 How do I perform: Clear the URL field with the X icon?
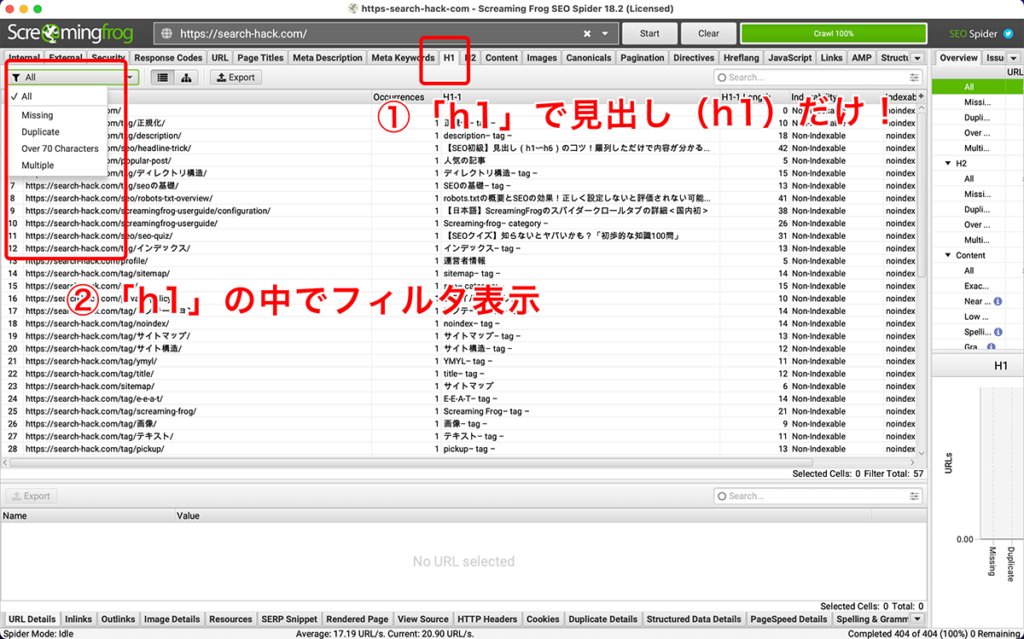pos(587,33)
